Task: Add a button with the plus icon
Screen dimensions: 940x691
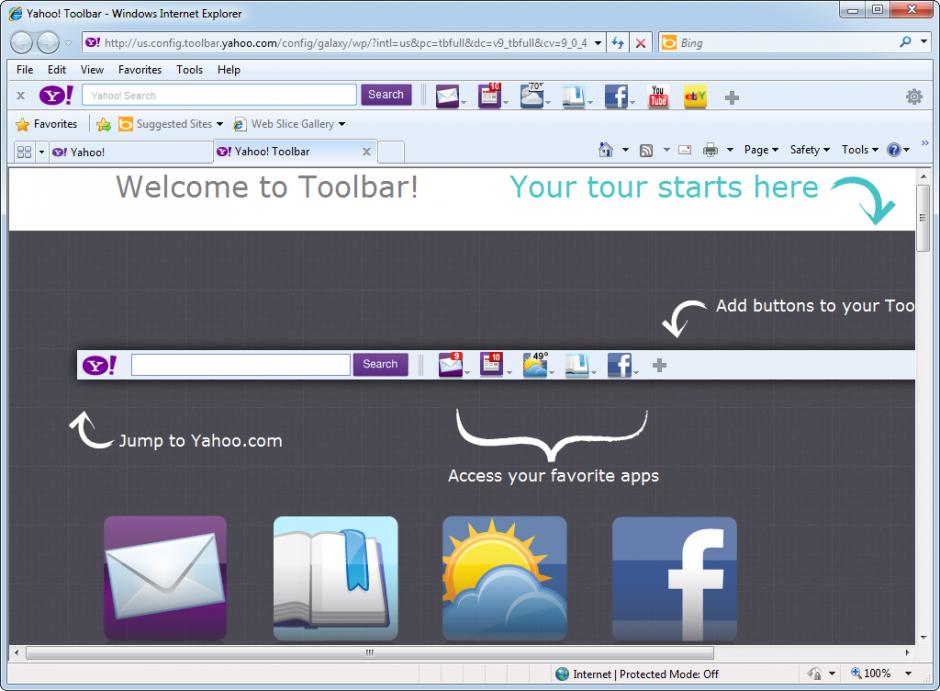Action: tap(731, 97)
